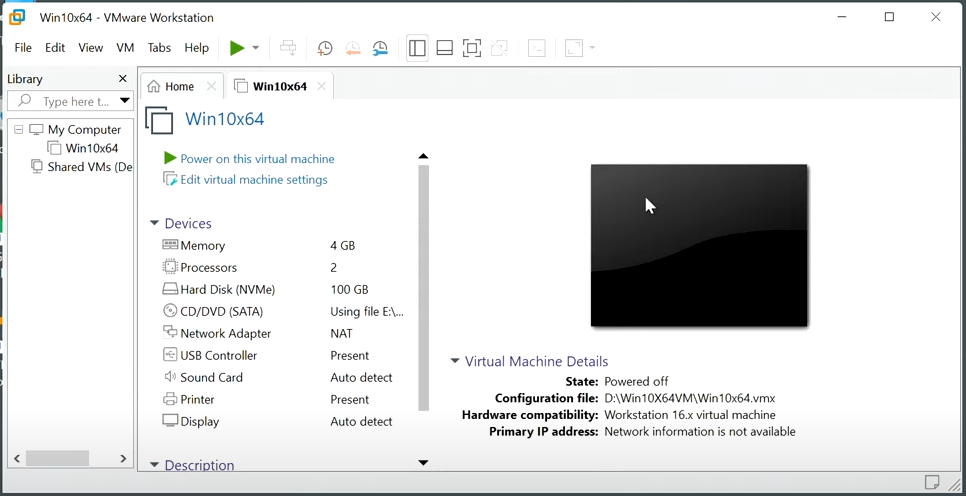Open the Library search filter dropdown
Viewport: 966px width, 496px height.
pyautogui.click(x=124, y=101)
